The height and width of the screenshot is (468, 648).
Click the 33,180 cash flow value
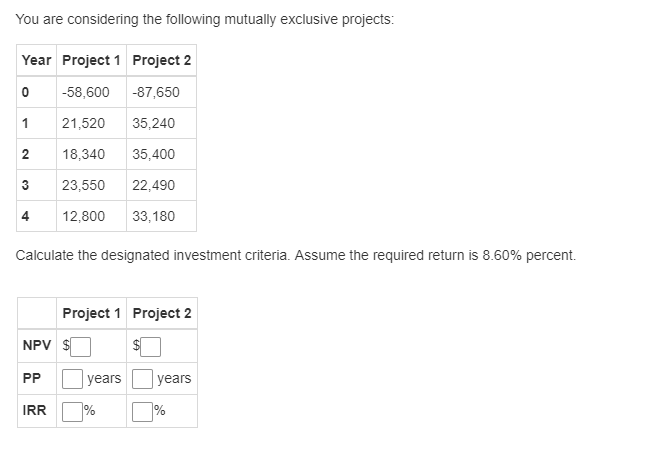click(x=153, y=216)
